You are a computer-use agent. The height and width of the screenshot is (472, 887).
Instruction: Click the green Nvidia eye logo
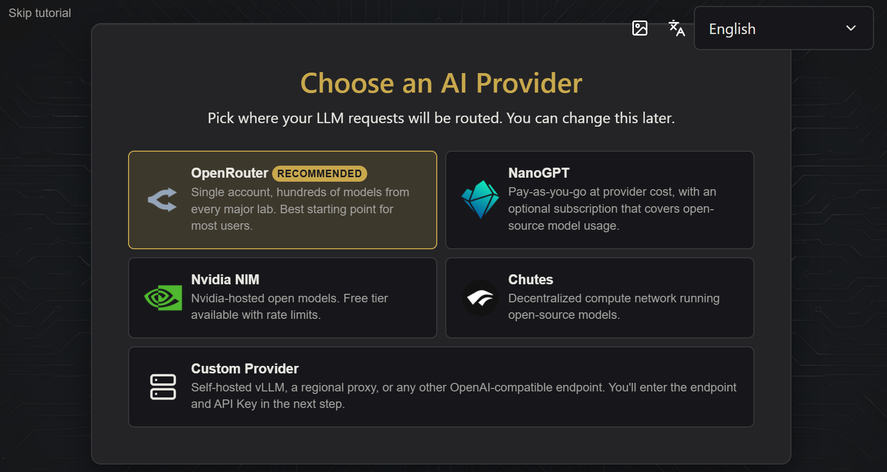pyautogui.click(x=163, y=298)
